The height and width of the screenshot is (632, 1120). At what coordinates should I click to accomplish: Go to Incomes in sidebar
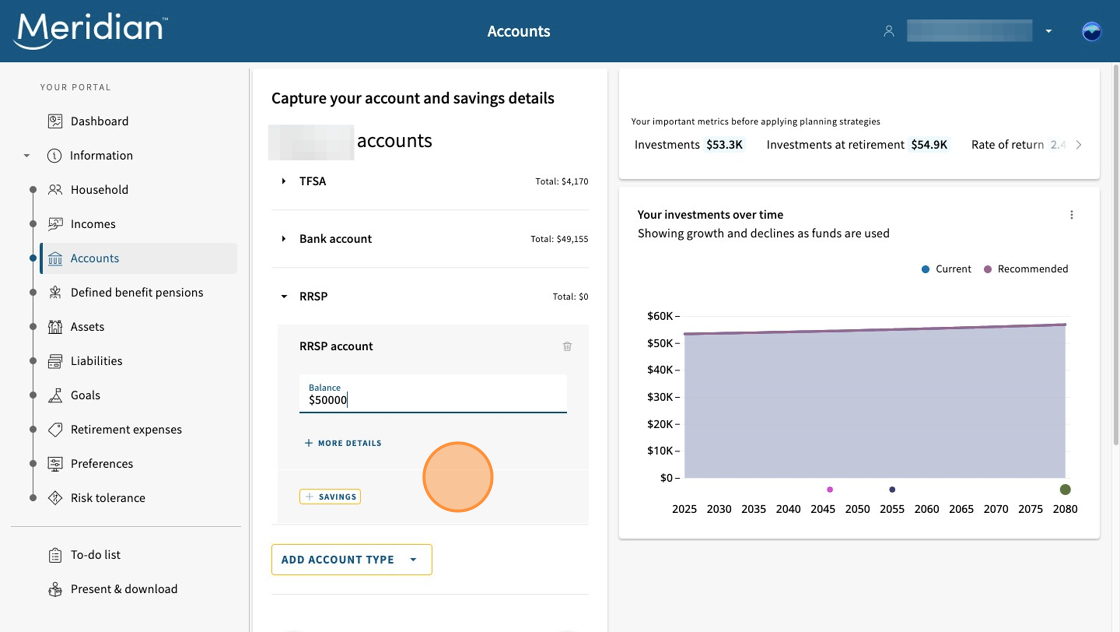point(93,224)
